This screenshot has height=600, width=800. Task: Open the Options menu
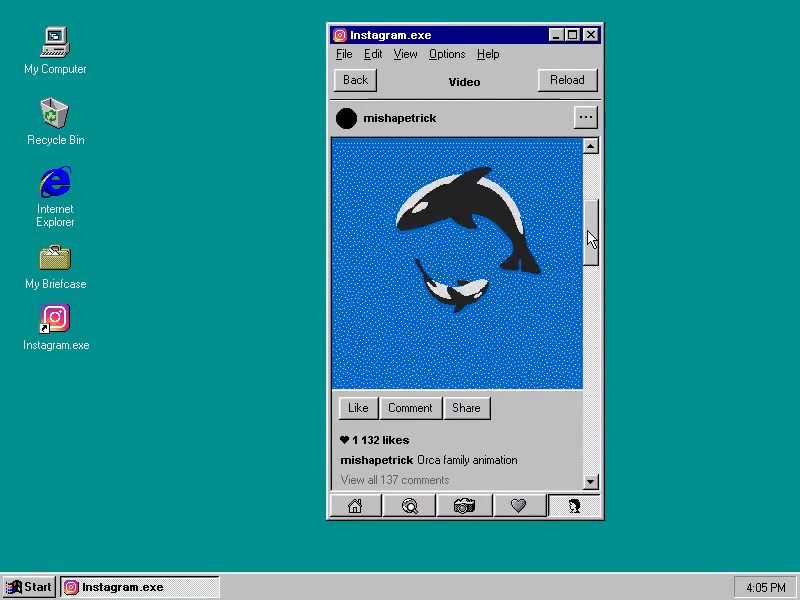pyautogui.click(x=447, y=54)
